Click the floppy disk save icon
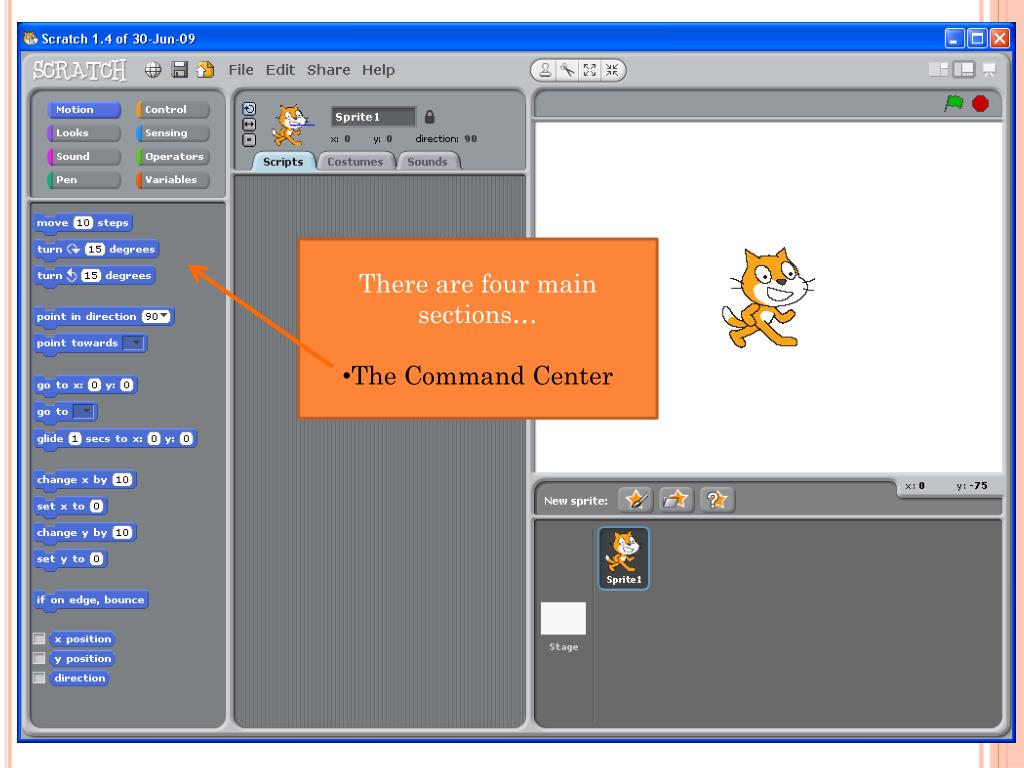Screen dimensions: 1024x768 tap(180, 70)
